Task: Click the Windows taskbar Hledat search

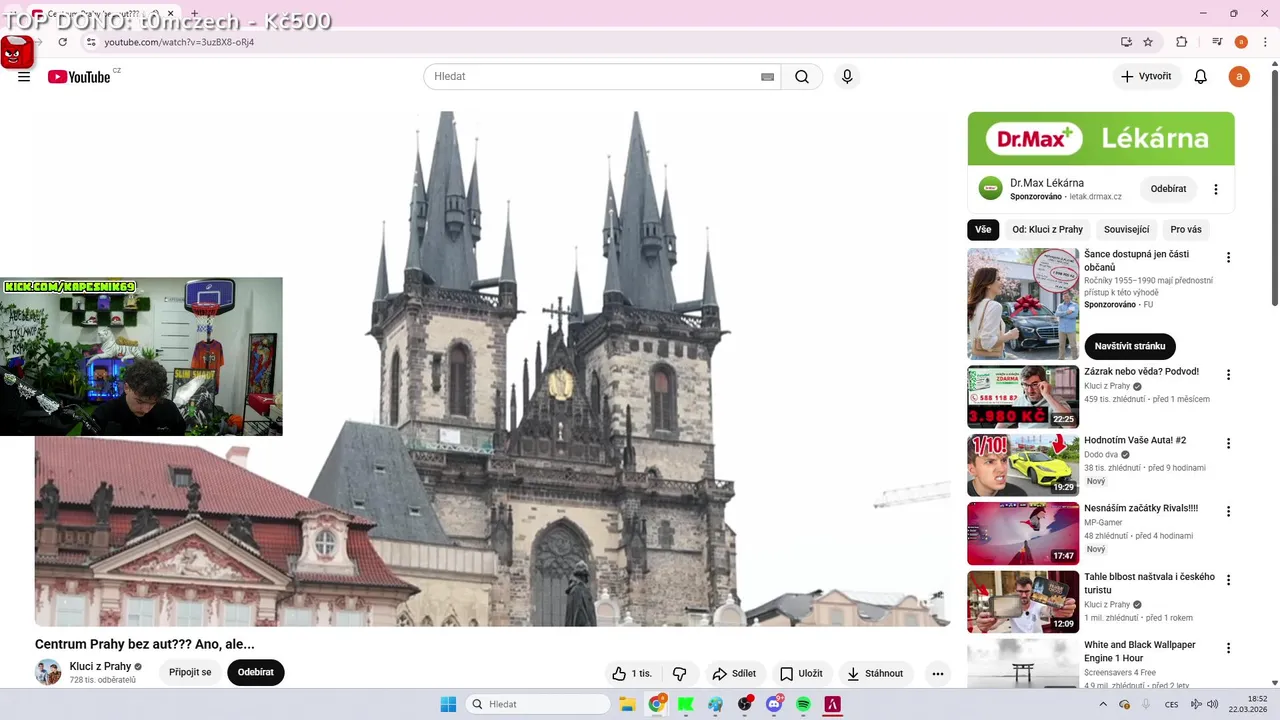Action: (x=538, y=704)
